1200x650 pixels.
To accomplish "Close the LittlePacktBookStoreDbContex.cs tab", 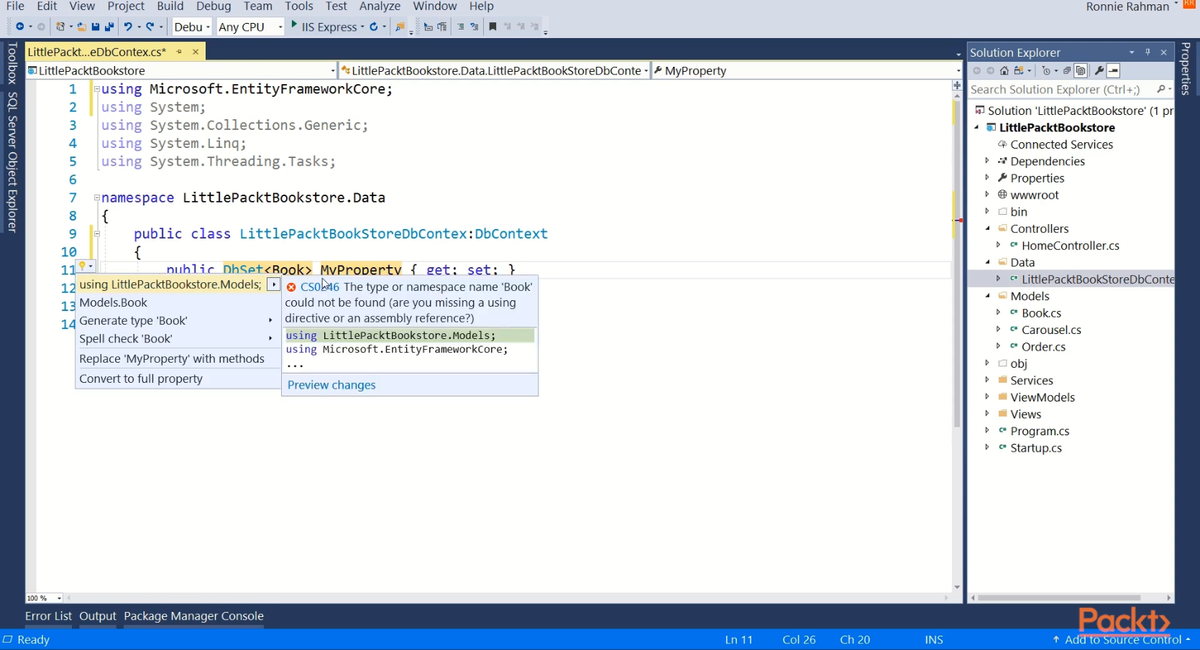I will click(x=195, y=51).
